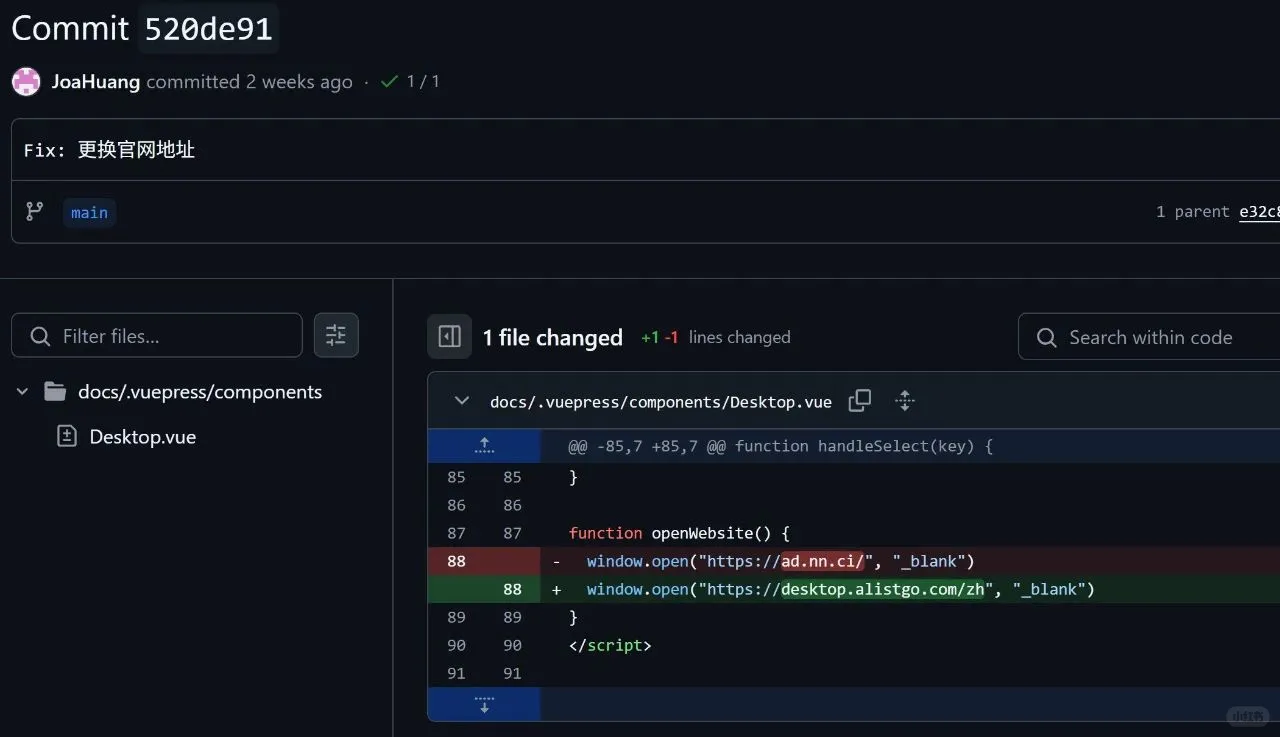Click the '</script>' code line
The height and width of the screenshot is (737, 1280).
pyautogui.click(x=610, y=645)
